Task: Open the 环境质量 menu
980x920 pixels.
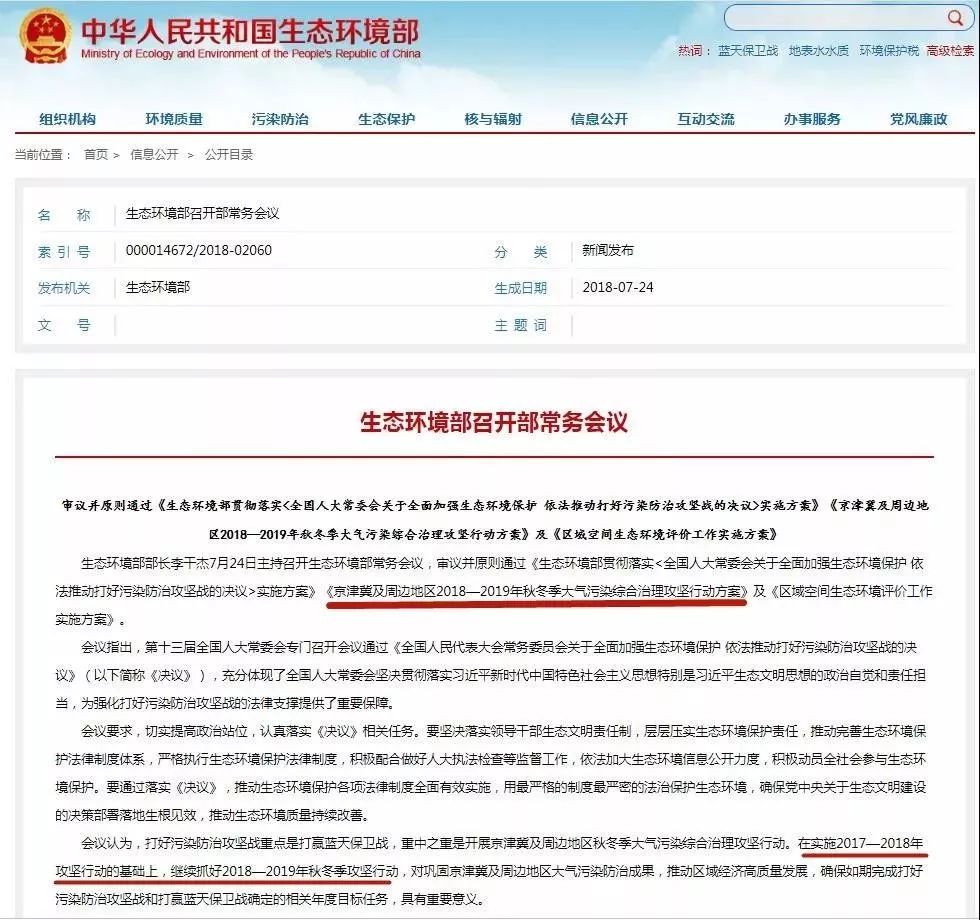Action: tap(174, 119)
